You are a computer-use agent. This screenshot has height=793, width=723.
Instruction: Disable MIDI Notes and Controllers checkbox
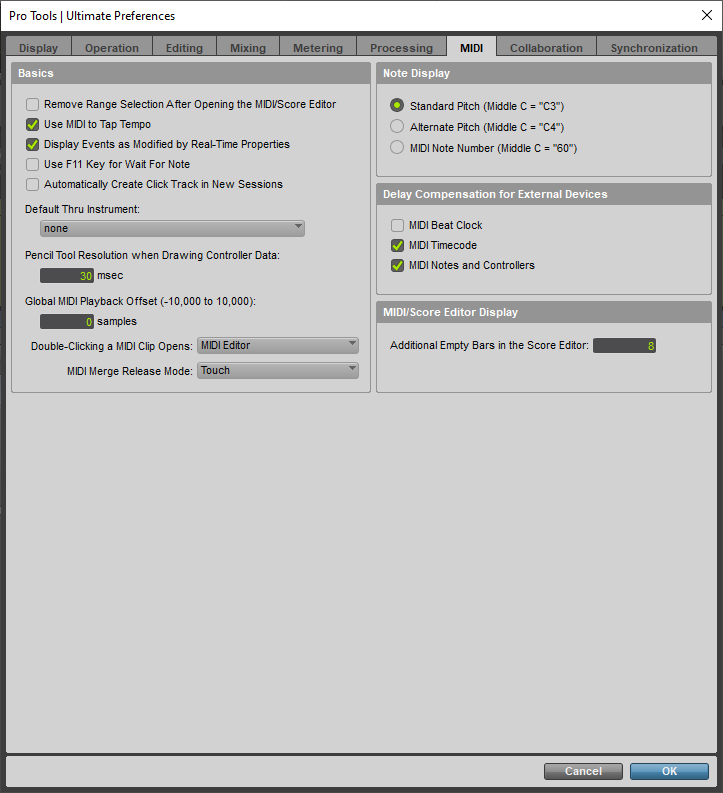pyautogui.click(x=397, y=266)
